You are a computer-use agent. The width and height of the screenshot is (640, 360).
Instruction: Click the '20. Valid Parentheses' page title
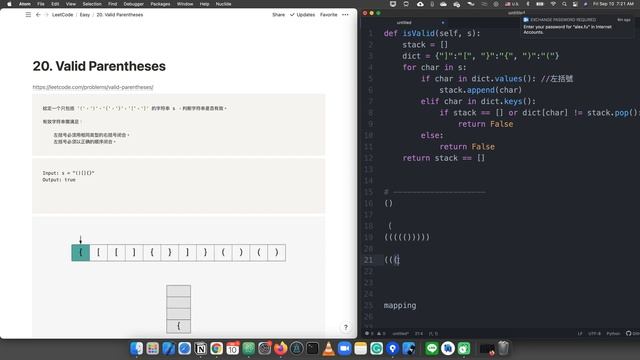(99, 66)
